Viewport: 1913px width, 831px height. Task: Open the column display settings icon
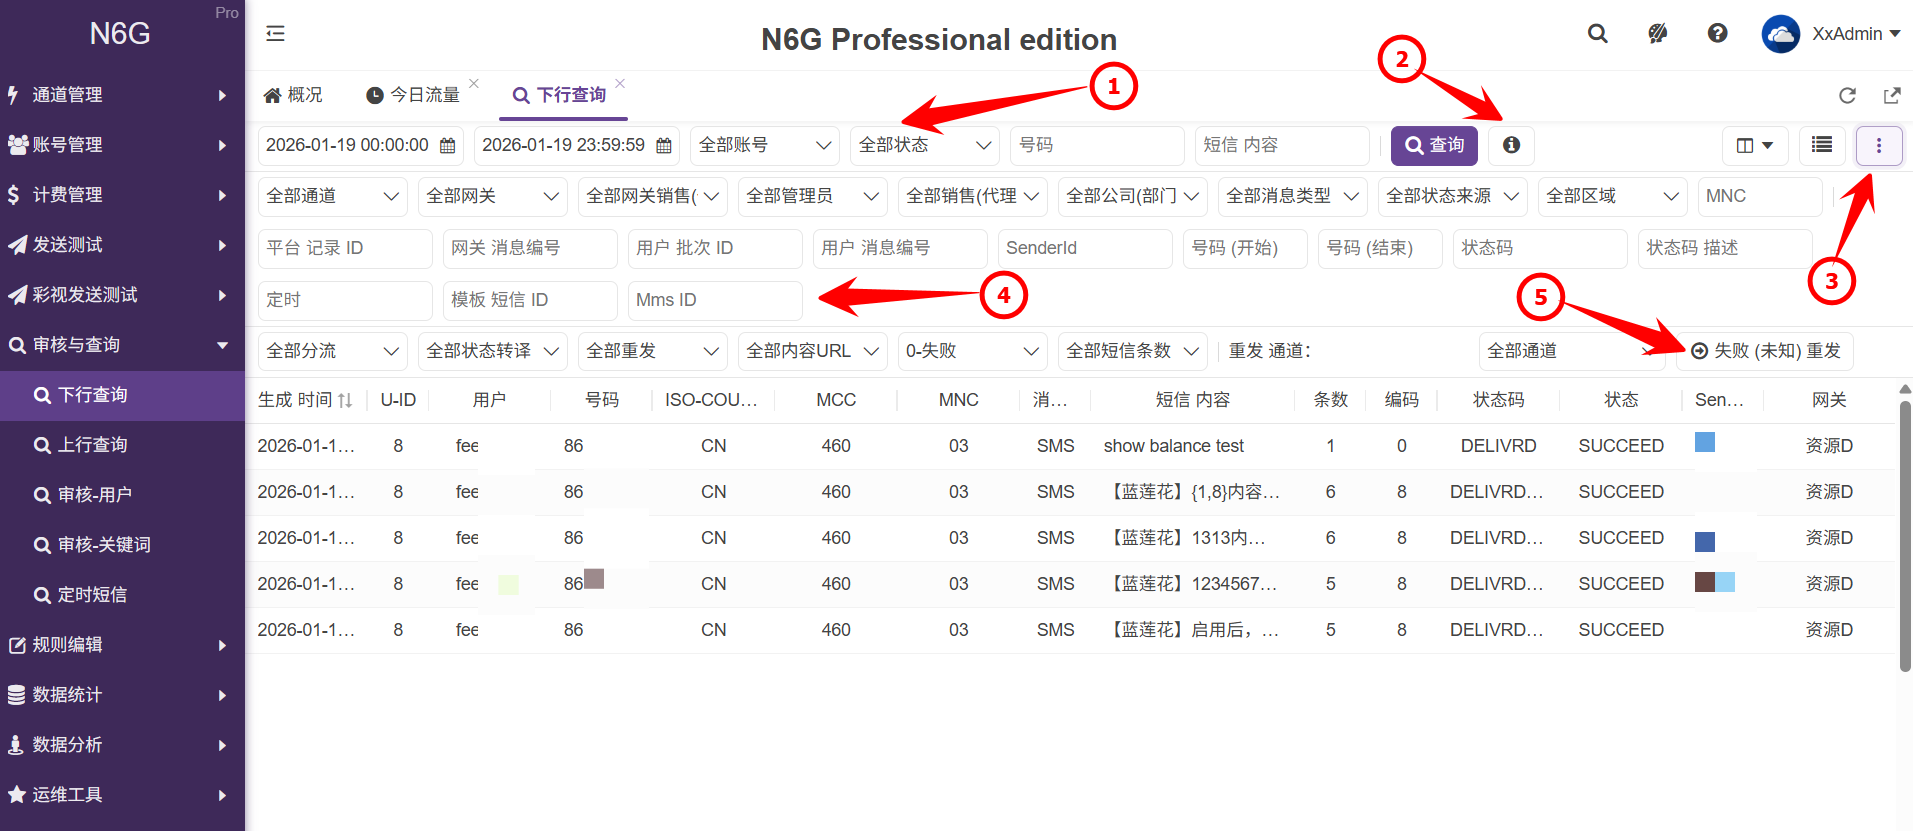click(x=1755, y=145)
